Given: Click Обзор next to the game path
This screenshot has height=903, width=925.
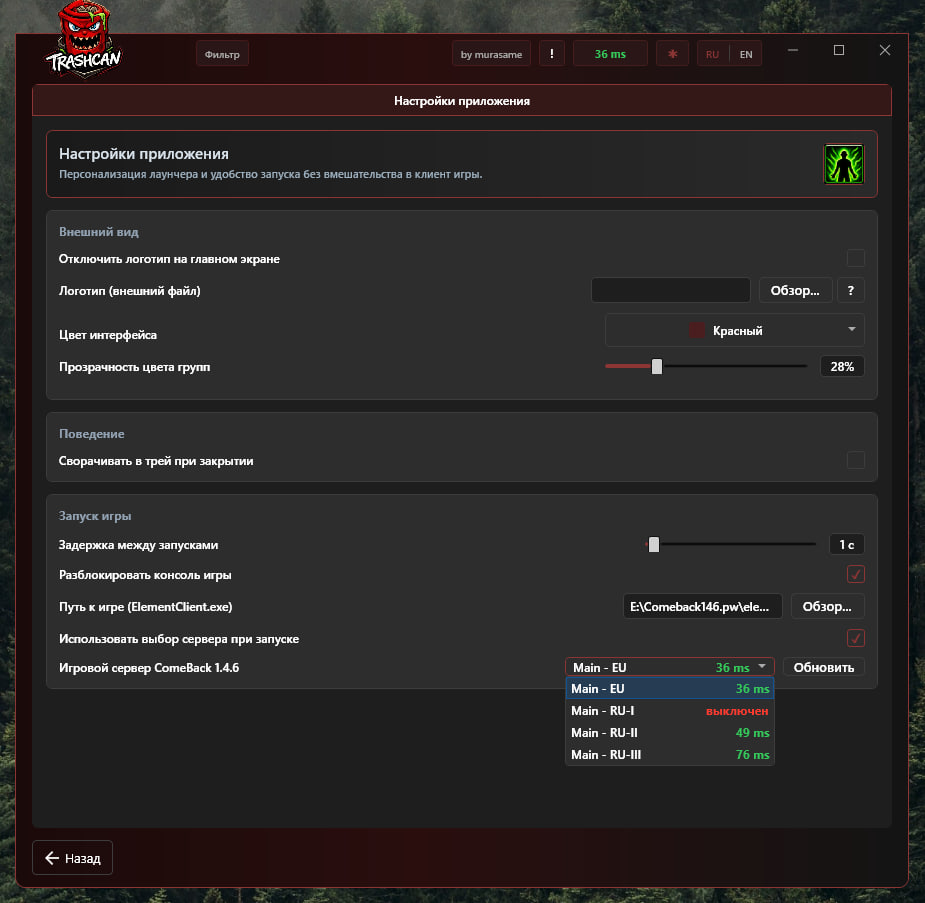Looking at the screenshot, I should pos(827,606).
